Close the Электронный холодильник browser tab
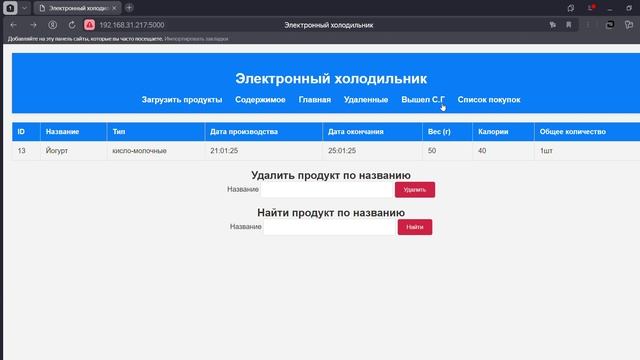This screenshot has width=640, height=360. click(x=114, y=8)
